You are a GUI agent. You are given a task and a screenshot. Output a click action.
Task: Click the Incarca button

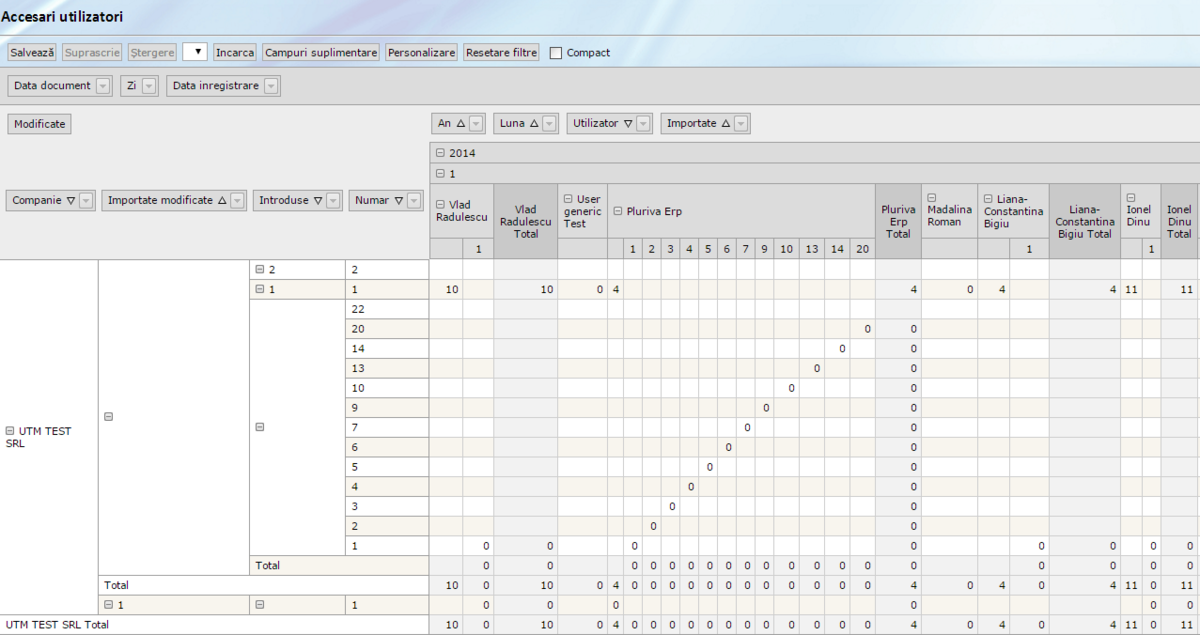coord(235,52)
